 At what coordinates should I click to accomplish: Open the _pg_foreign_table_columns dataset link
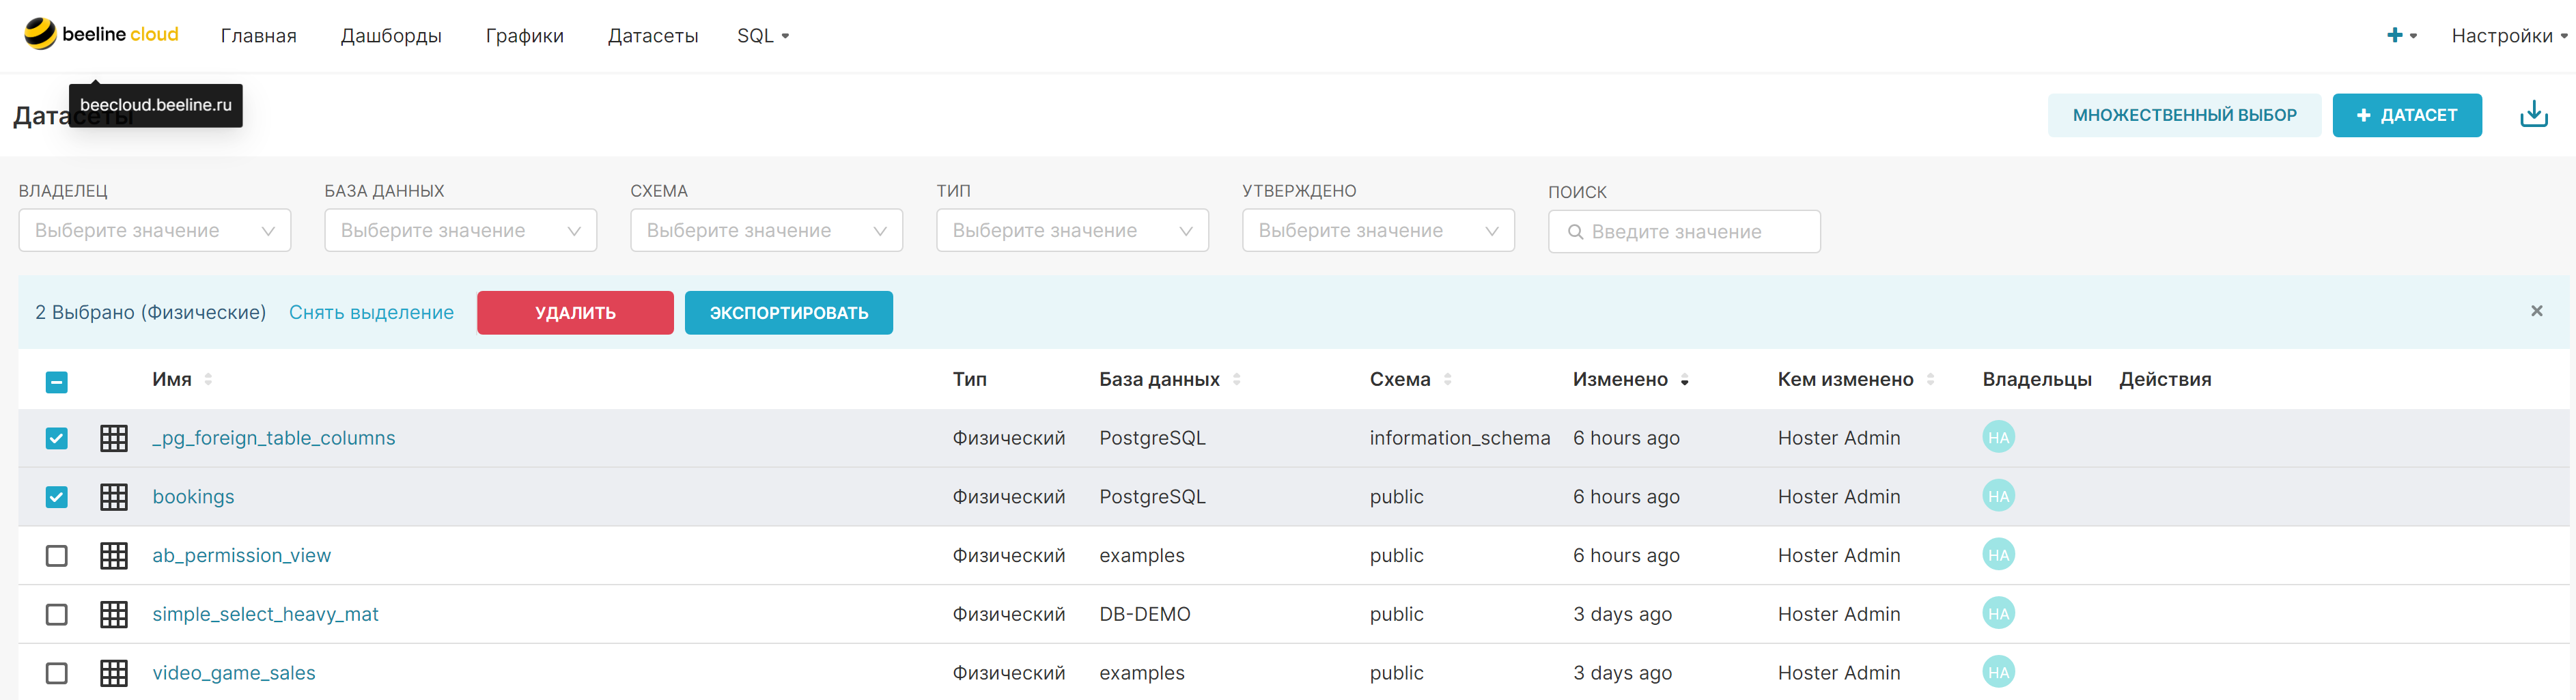pyautogui.click(x=274, y=438)
